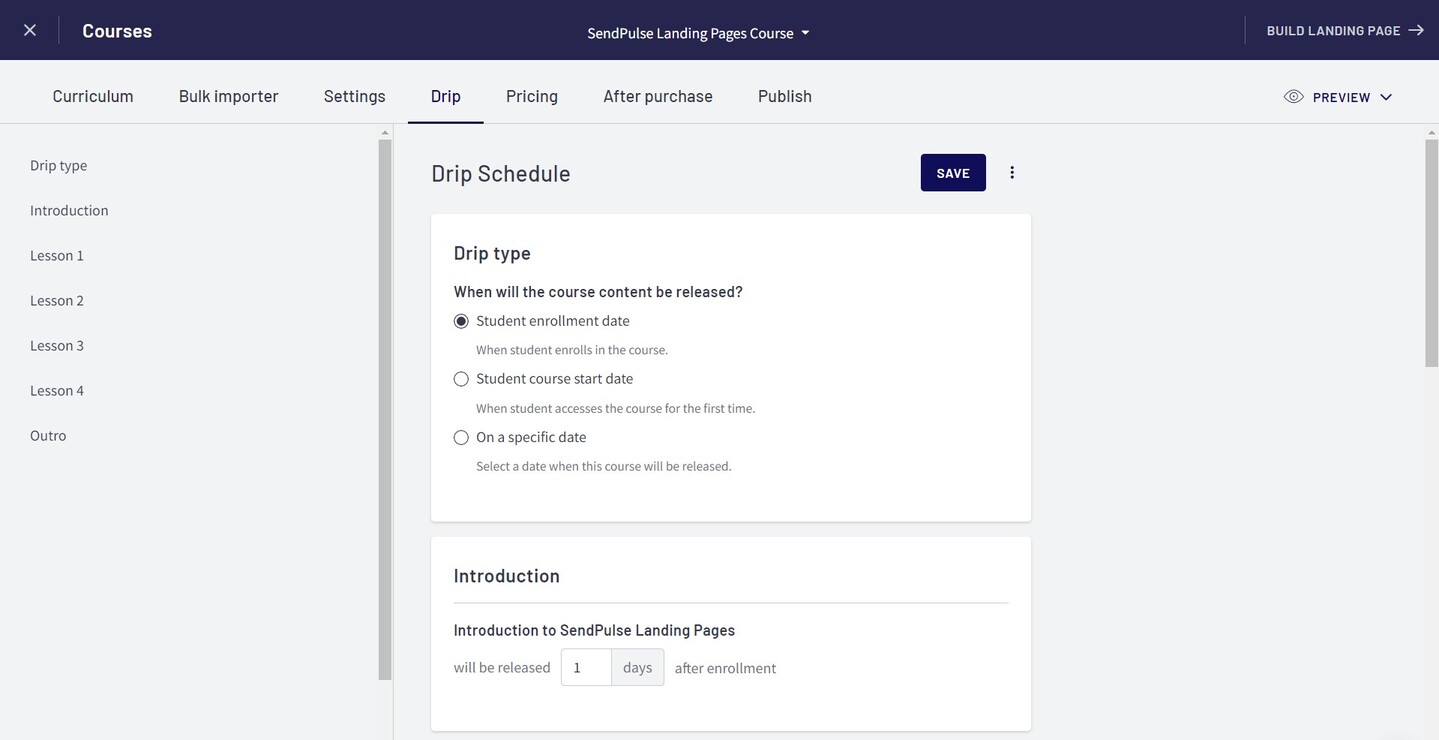
Task: Jump to Outro in the sidebar
Action: [48, 435]
